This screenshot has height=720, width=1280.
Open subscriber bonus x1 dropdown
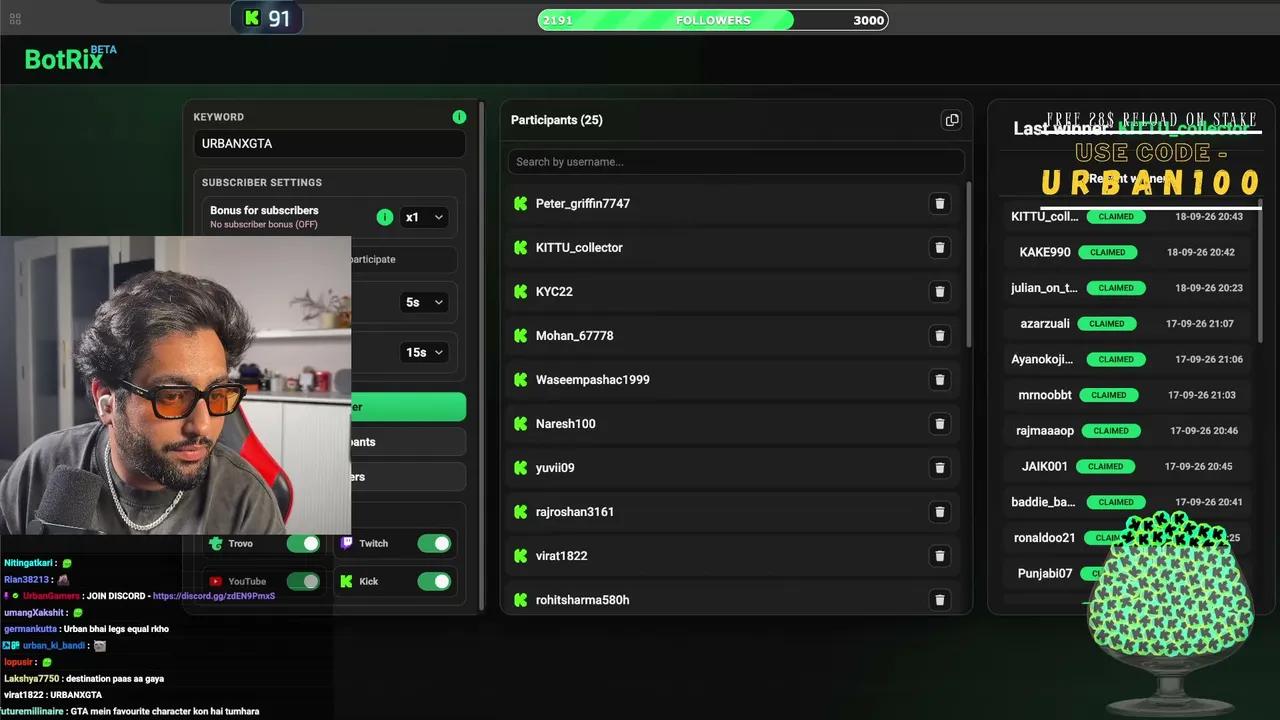pos(424,217)
